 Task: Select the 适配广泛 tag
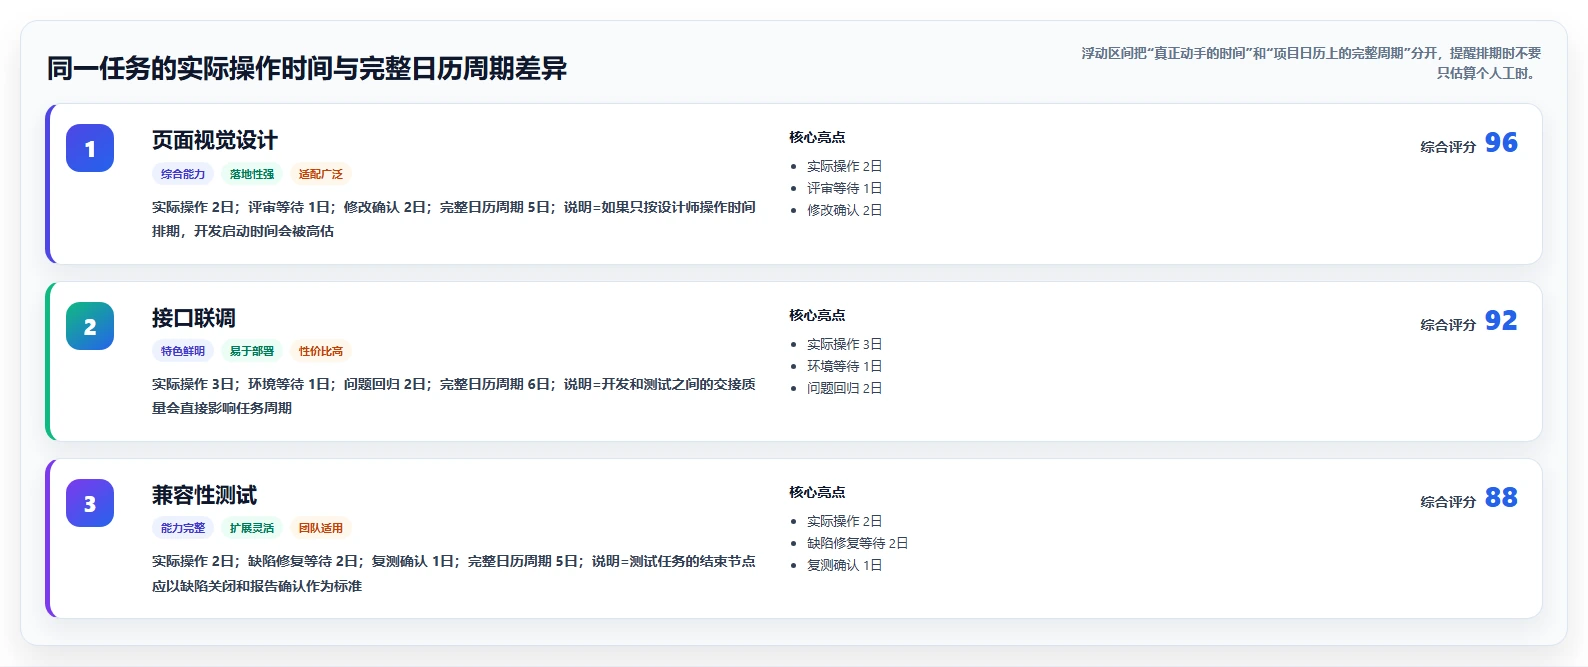point(321,174)
